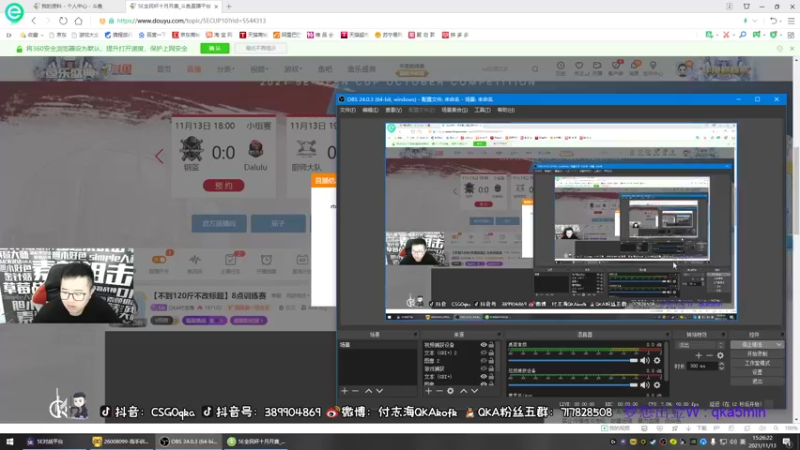The height and width of the screenshot is (450, 800).
Task: Remove selected scene using minus in Scenes panel
Action: click(x=356, y=391)
